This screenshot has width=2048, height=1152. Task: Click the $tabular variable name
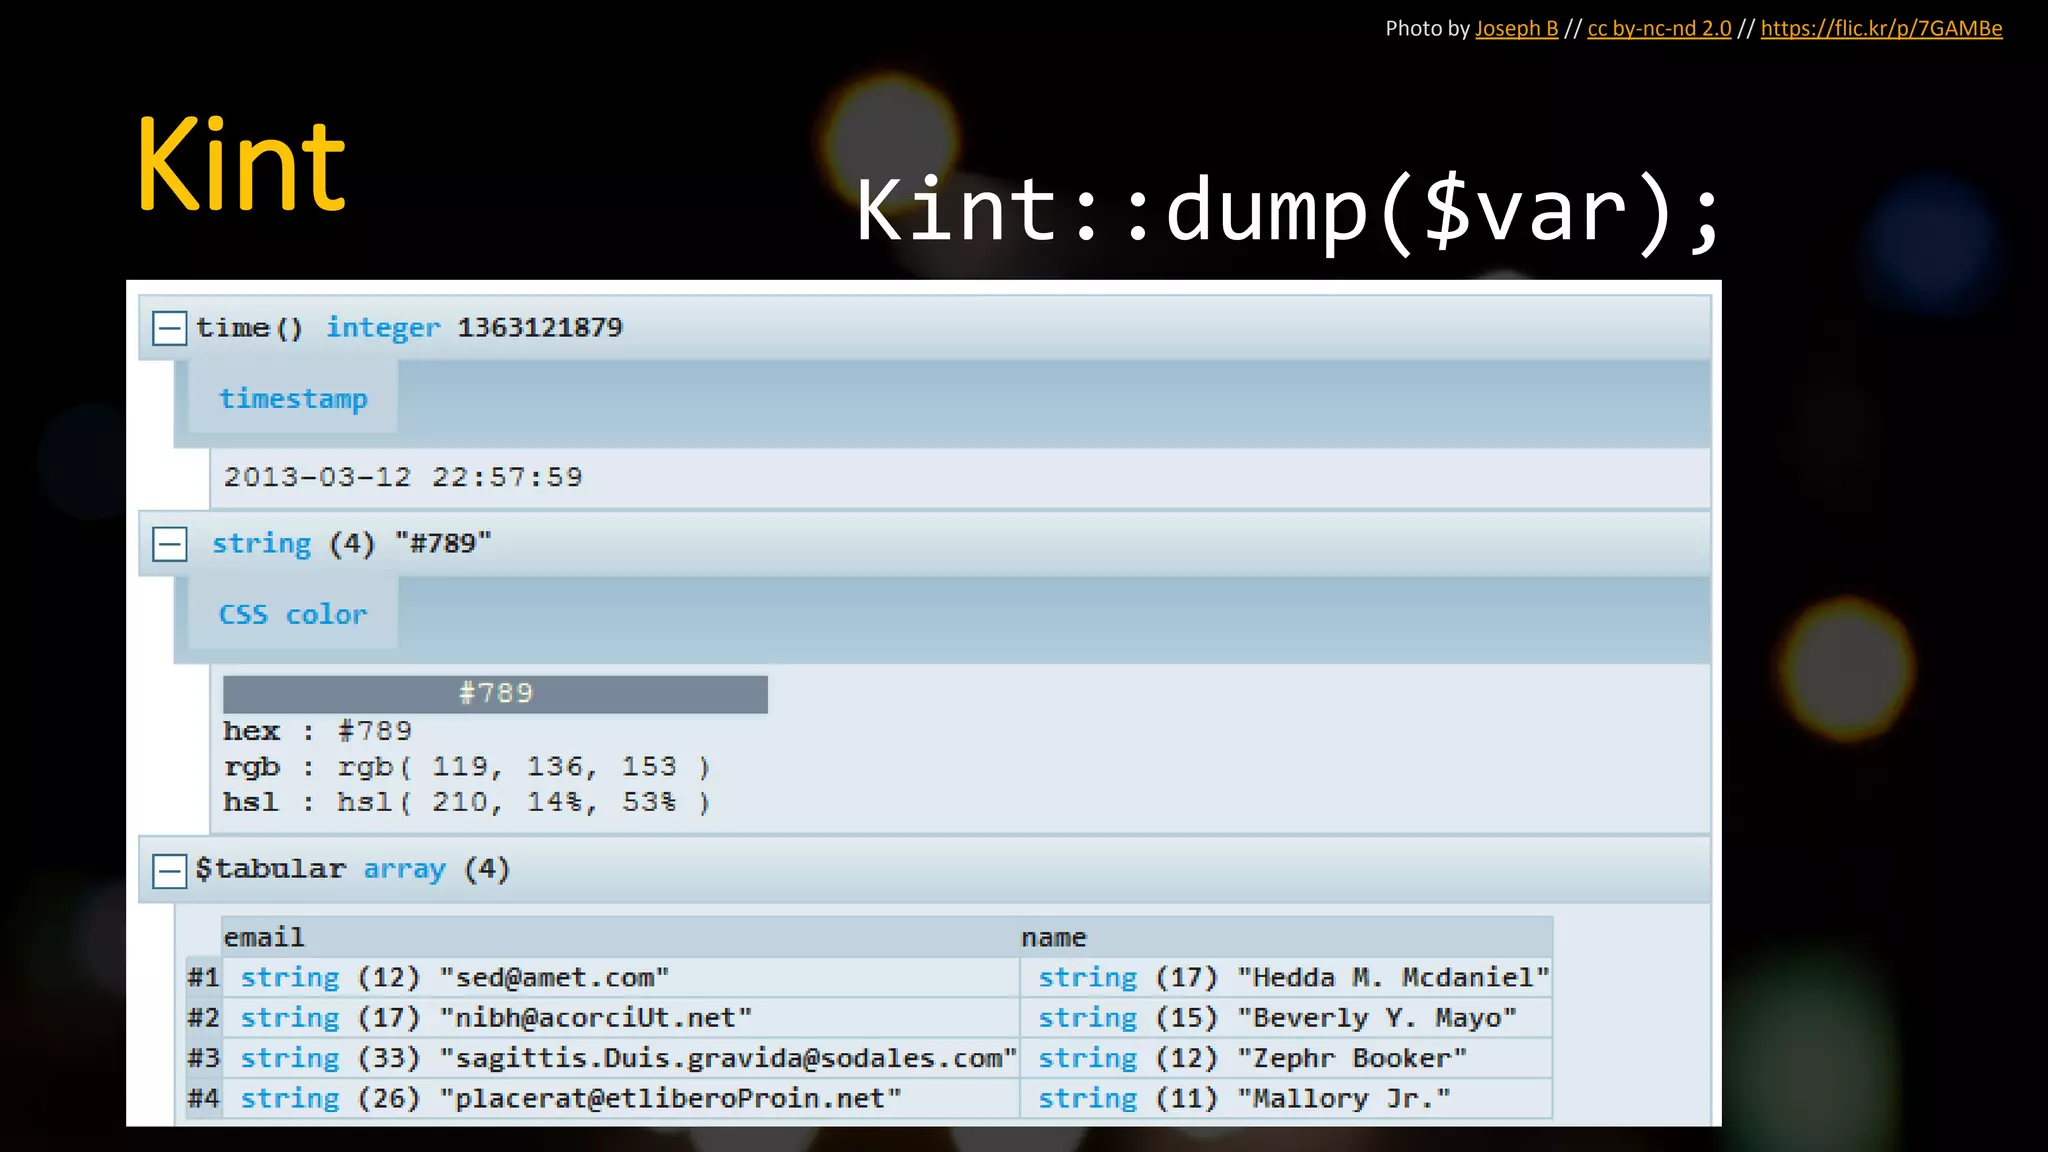coord(271,868)
